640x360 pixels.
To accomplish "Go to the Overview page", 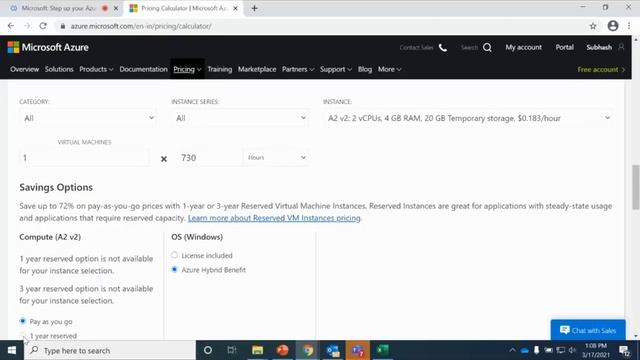I will click(24, 69).
